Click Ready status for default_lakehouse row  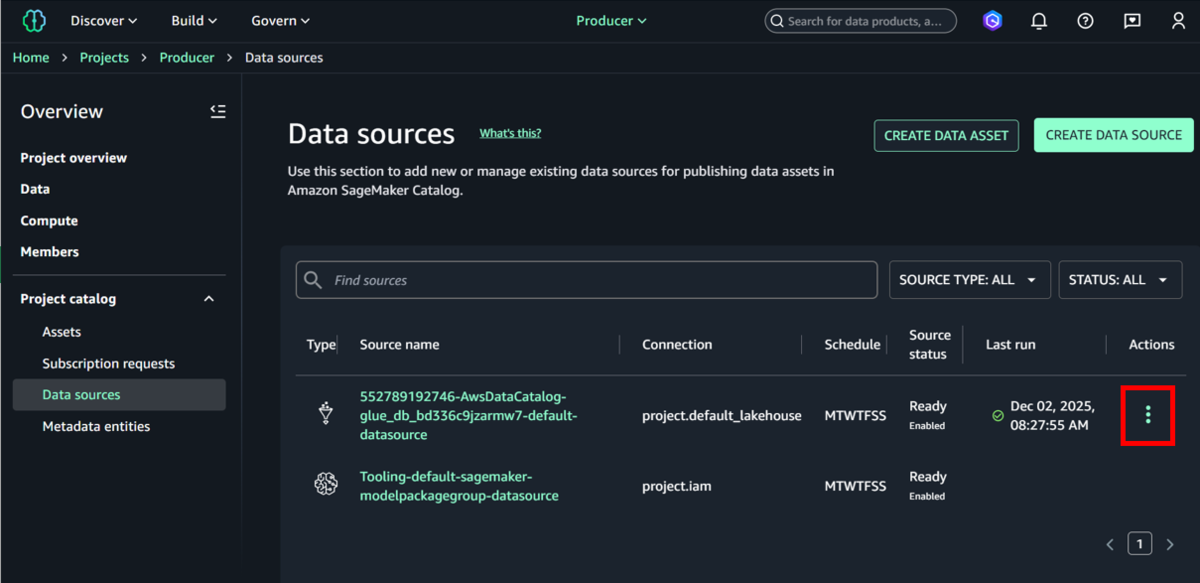[928, 406]
